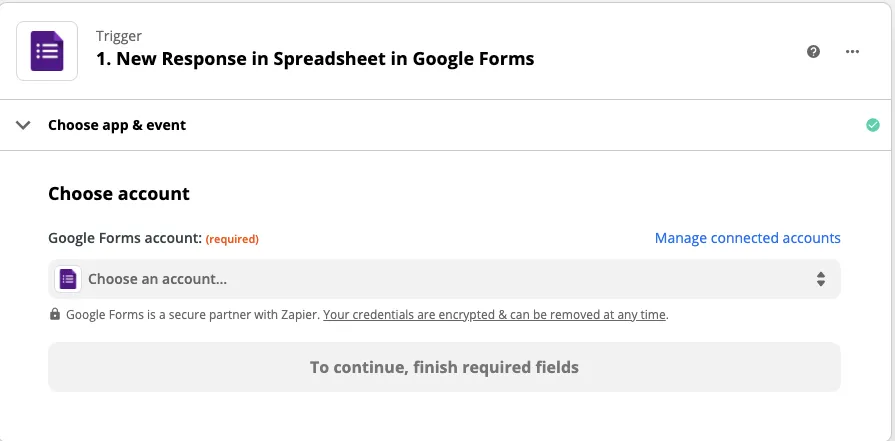
Task: Click "Google Forms is a secure partner" text
Action: click(x=193, y=314)
